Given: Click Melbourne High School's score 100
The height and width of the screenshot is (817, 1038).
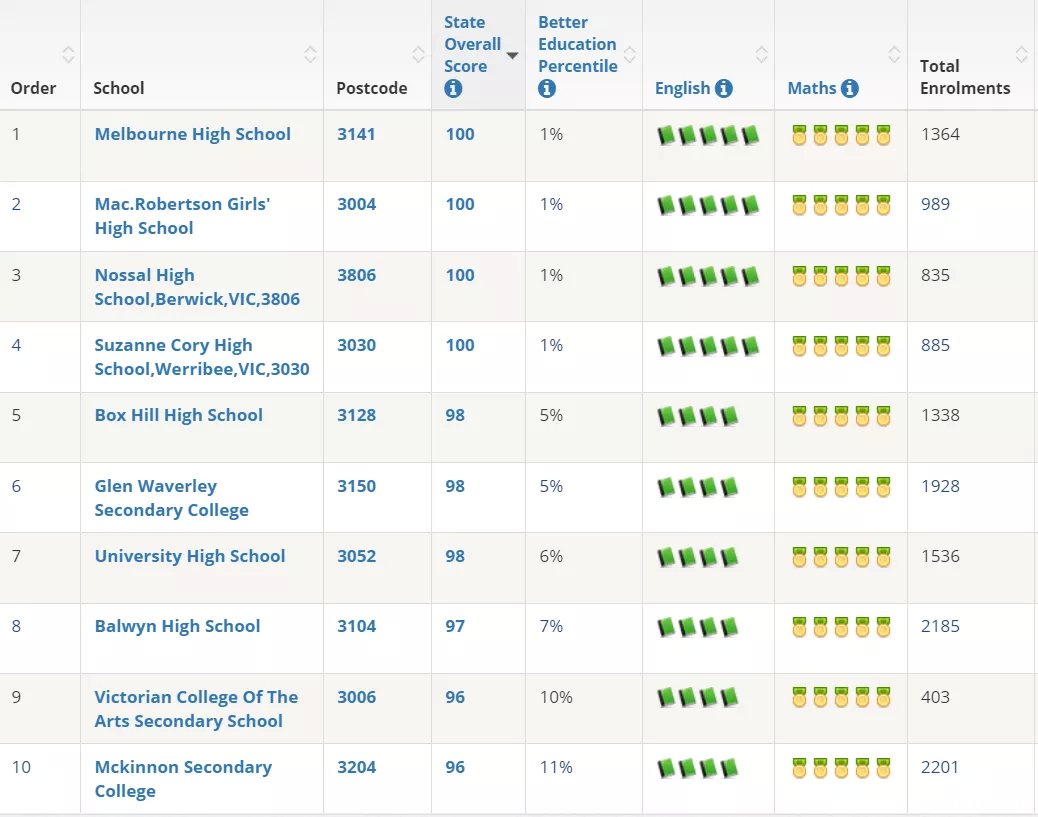Looking at the screenshot, I should point(460,134).
